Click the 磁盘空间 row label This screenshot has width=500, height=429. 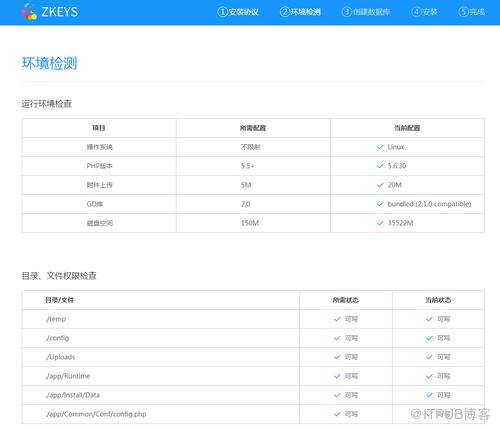click(x=100, y=223)
